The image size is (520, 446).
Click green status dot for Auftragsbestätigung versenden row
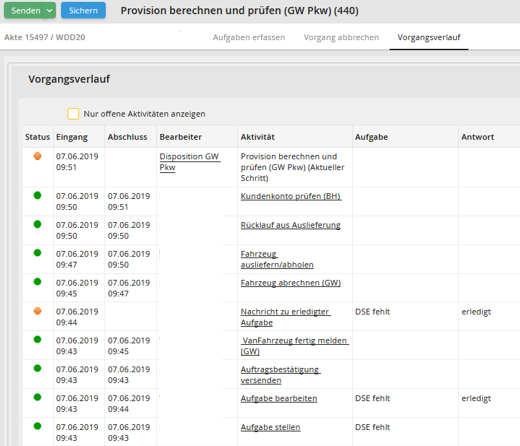pos(38,368)
